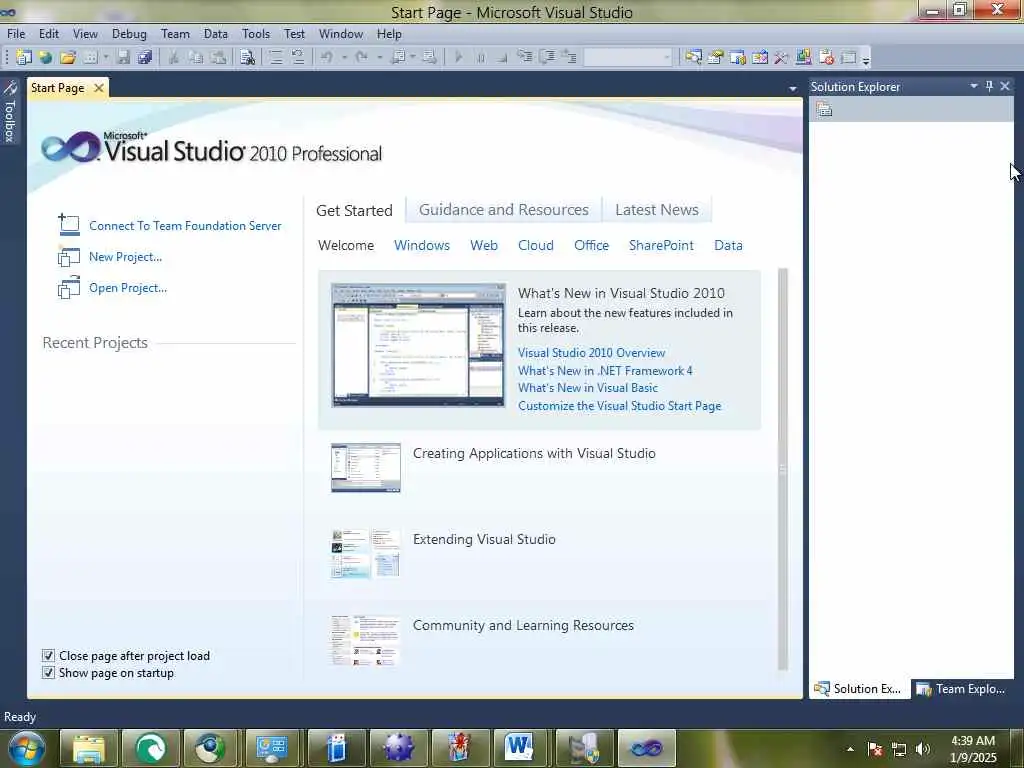Click the Start Page toolbar icon

click(803, 57)
